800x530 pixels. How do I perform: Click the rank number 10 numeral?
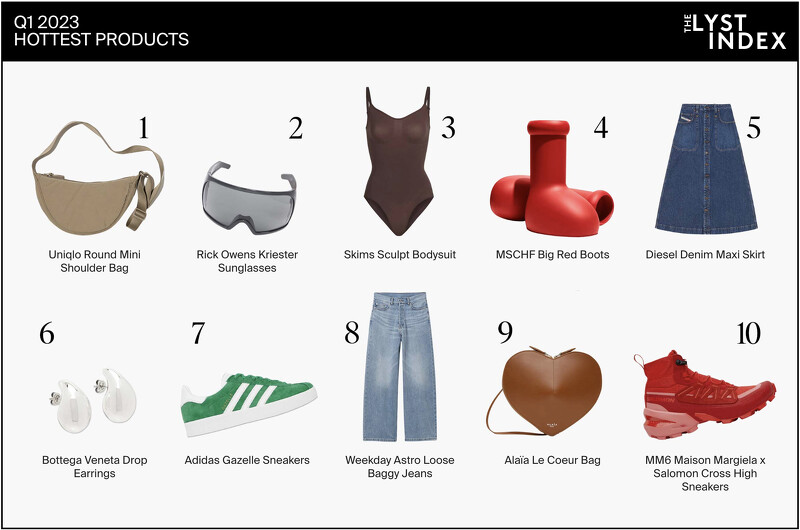point(748,334)
